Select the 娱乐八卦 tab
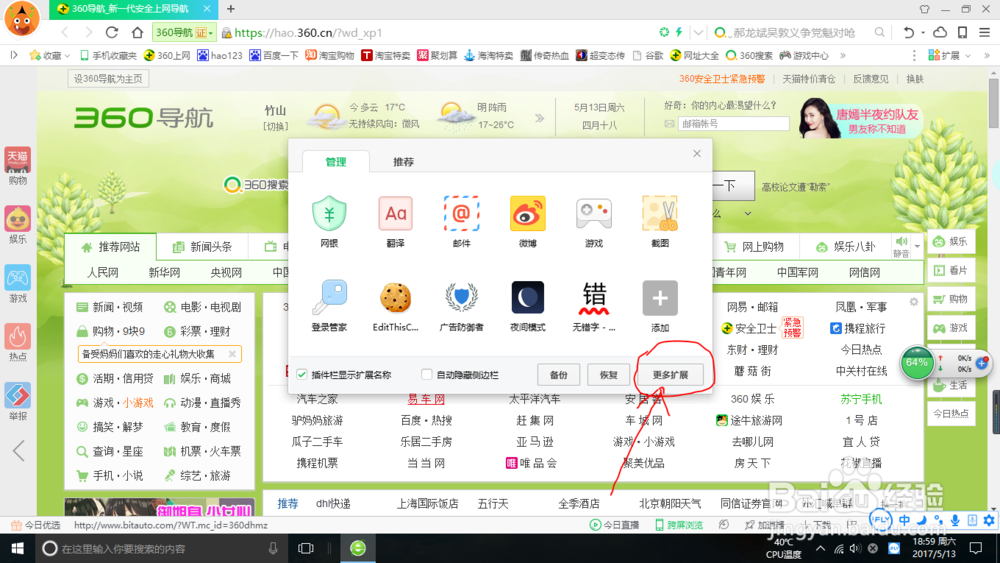1000x563 pixels. (846, 247)
